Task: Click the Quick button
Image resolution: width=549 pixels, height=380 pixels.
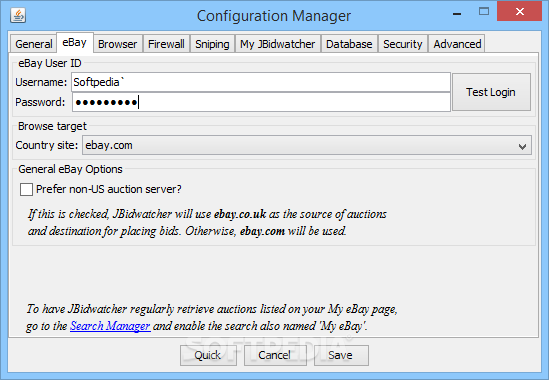Action: click(208, 355)
